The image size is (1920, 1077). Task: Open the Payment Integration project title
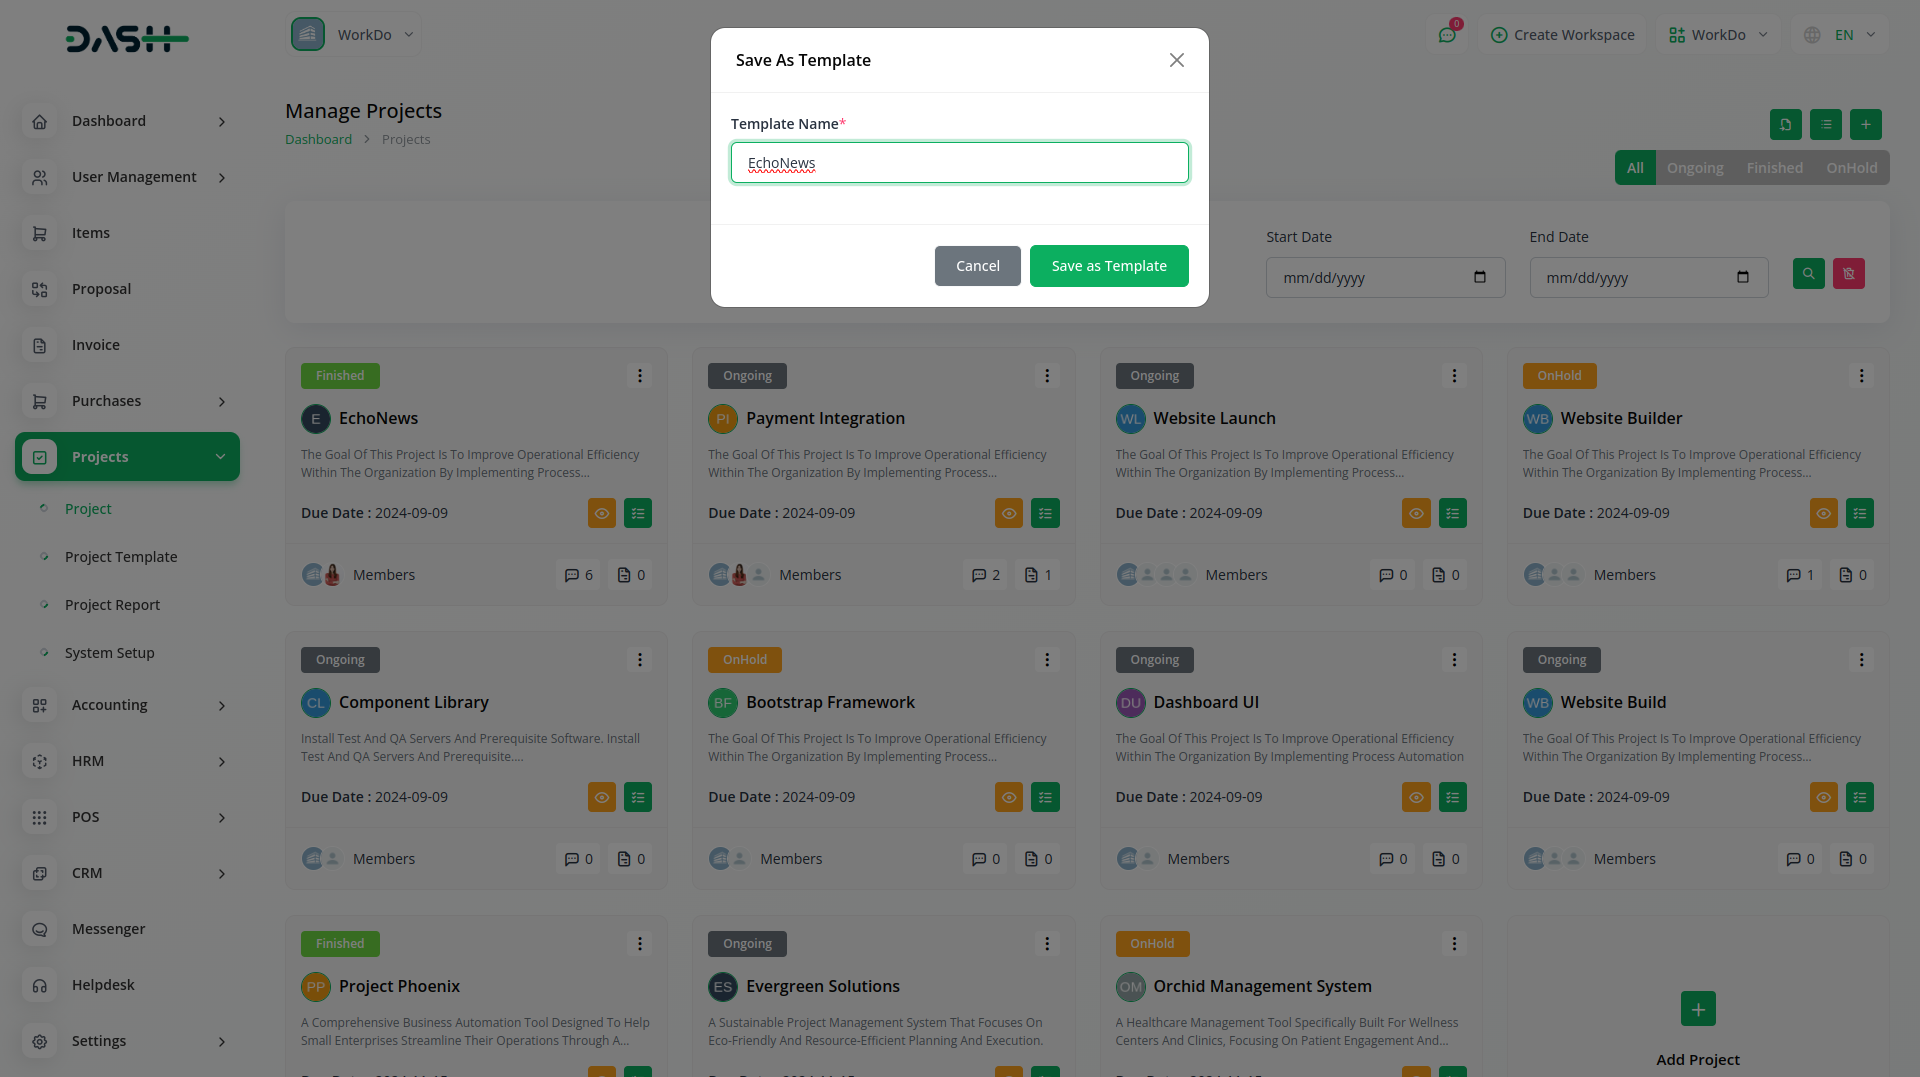[x=825, y=418]
